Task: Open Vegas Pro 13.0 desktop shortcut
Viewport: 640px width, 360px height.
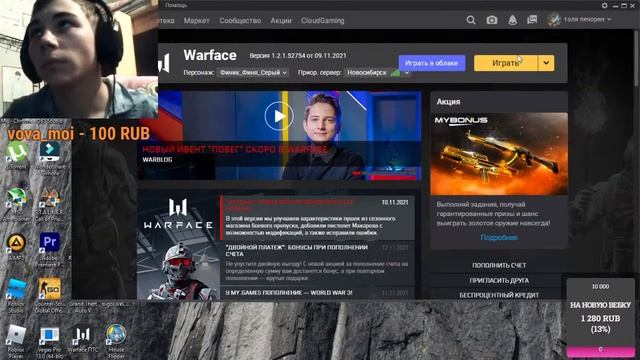Action: click(x=50, y=342)
